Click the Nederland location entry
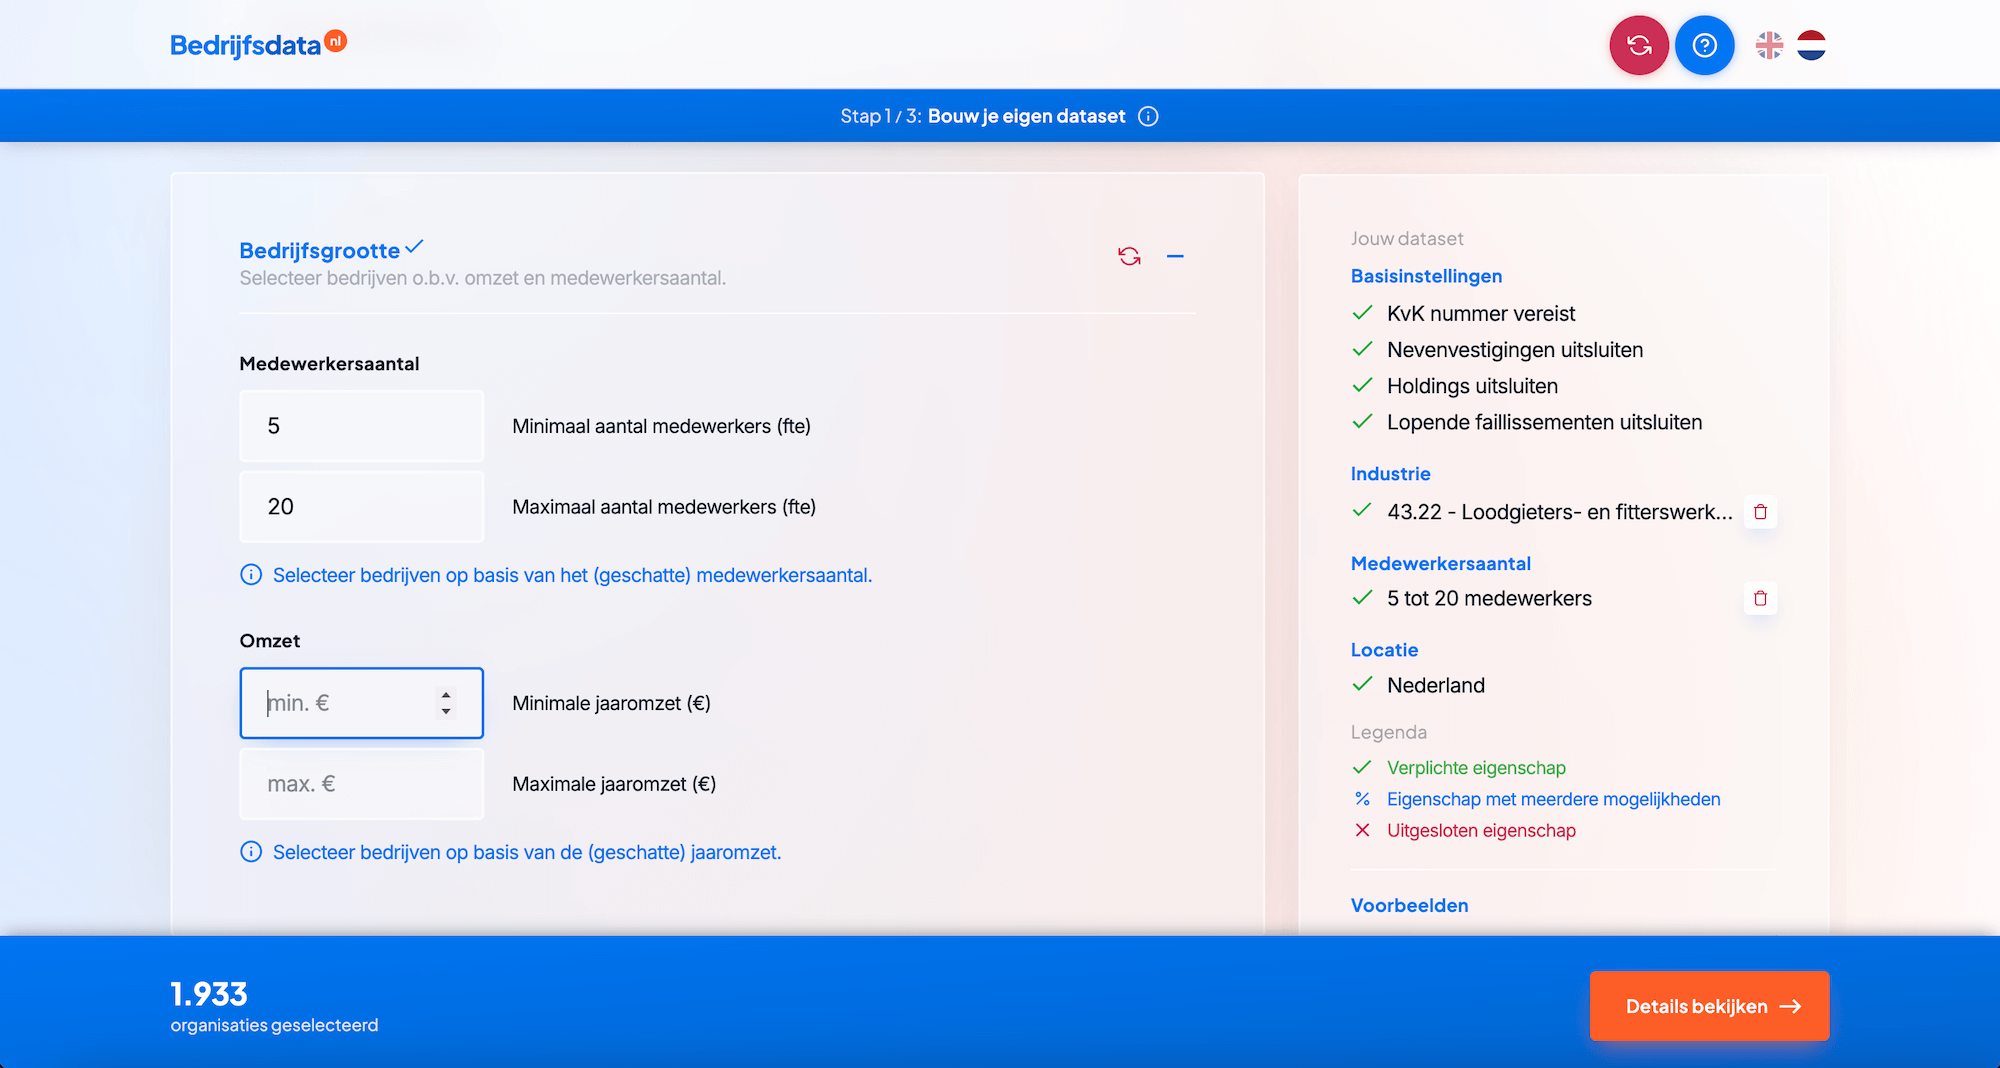 [x=1435, y=685]
